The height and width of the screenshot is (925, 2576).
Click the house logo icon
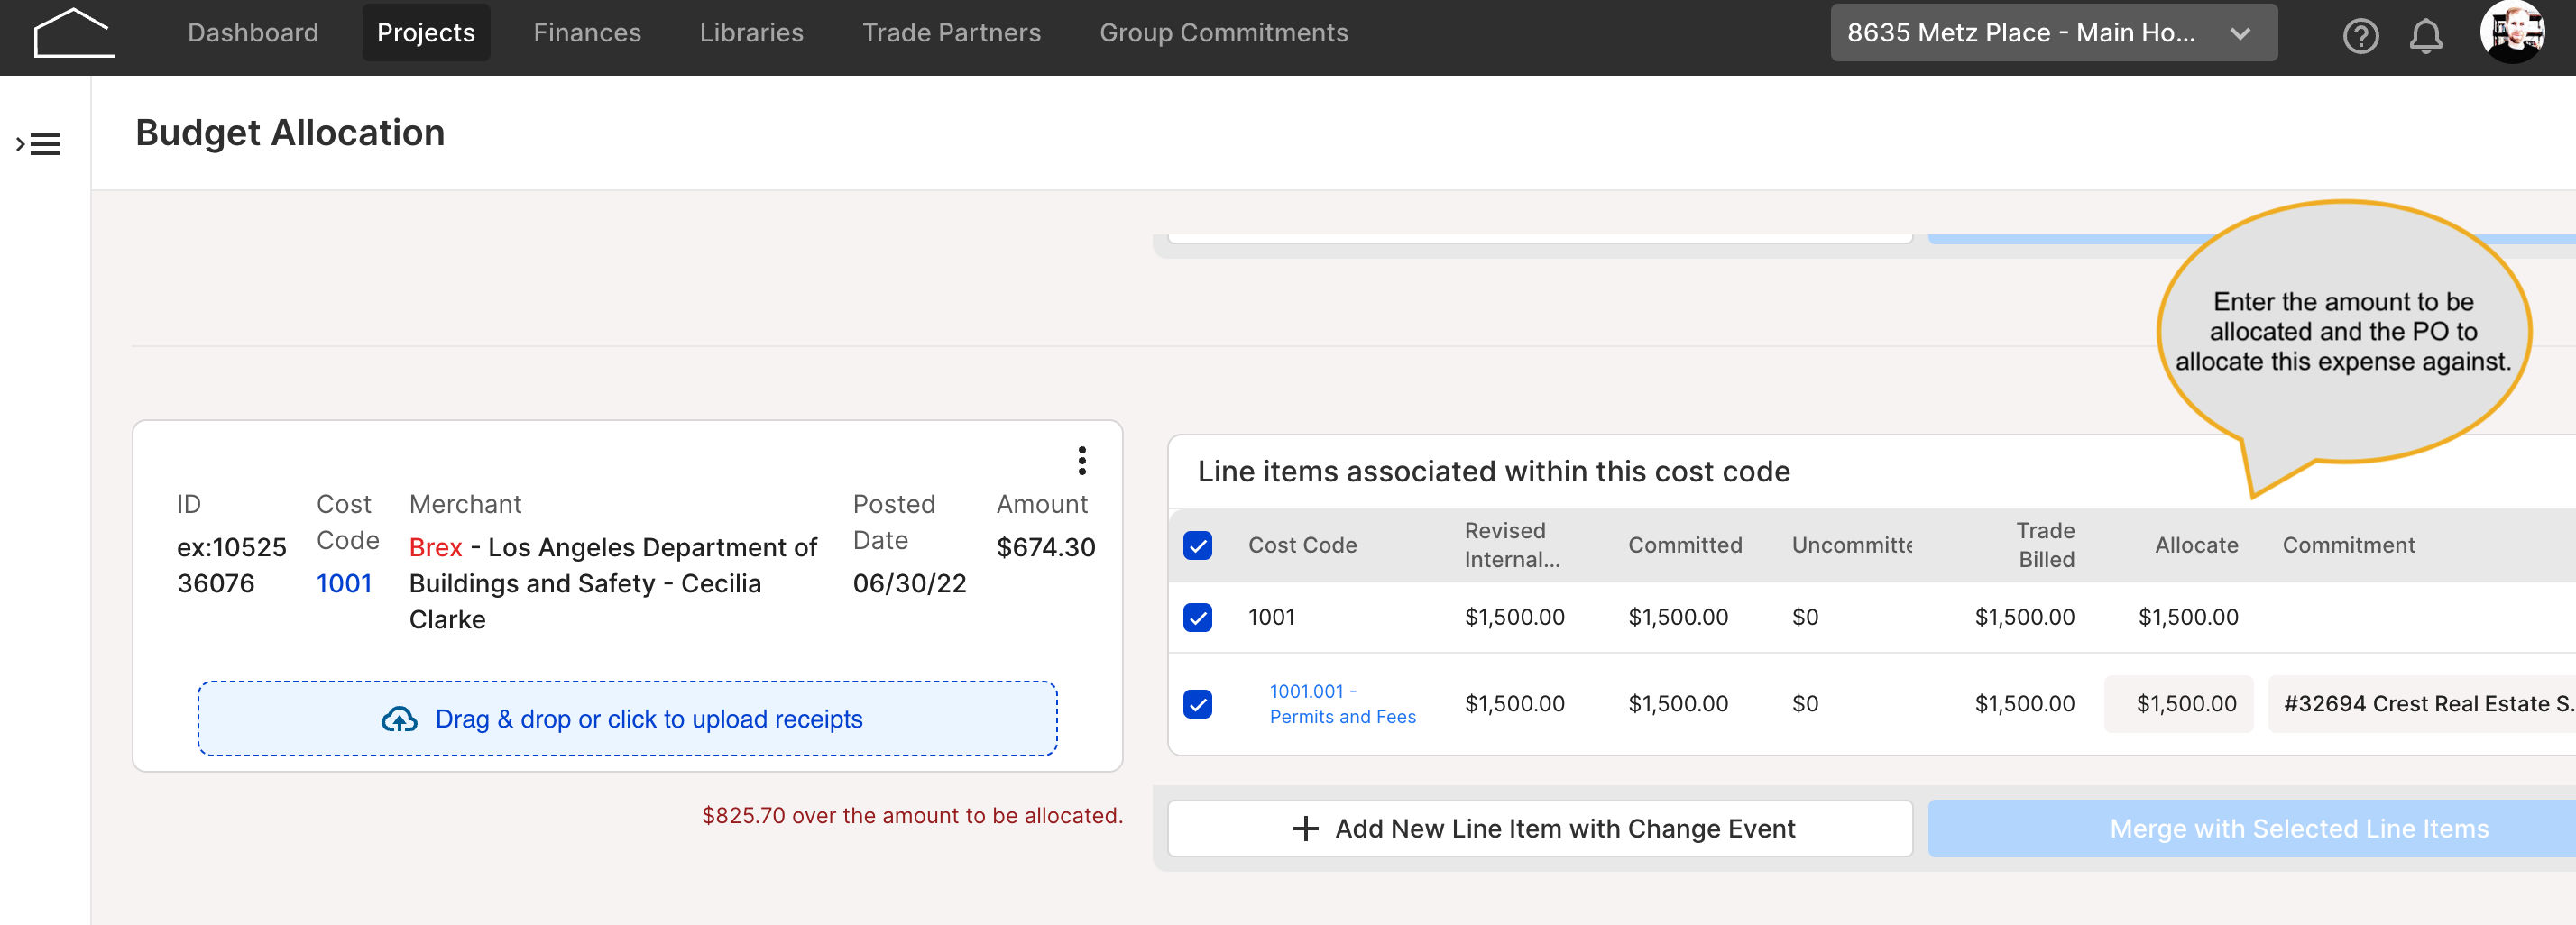[x=74, y=33]
